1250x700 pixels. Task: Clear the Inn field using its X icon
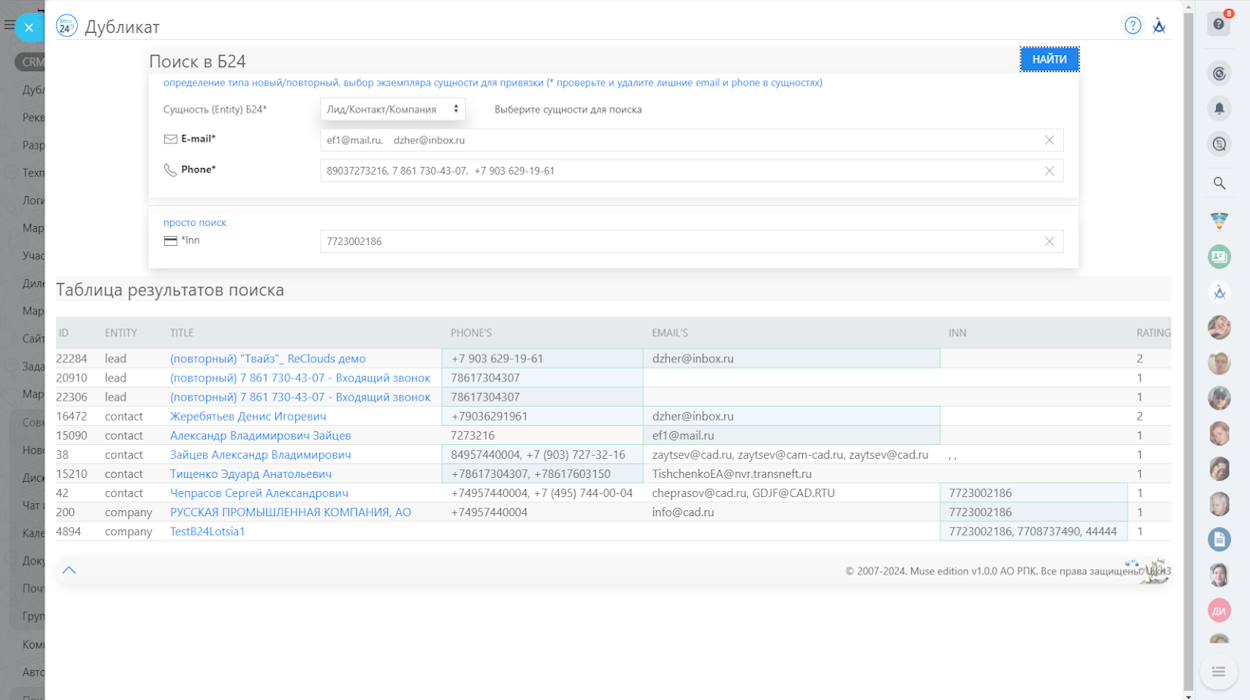[1049, 241]
